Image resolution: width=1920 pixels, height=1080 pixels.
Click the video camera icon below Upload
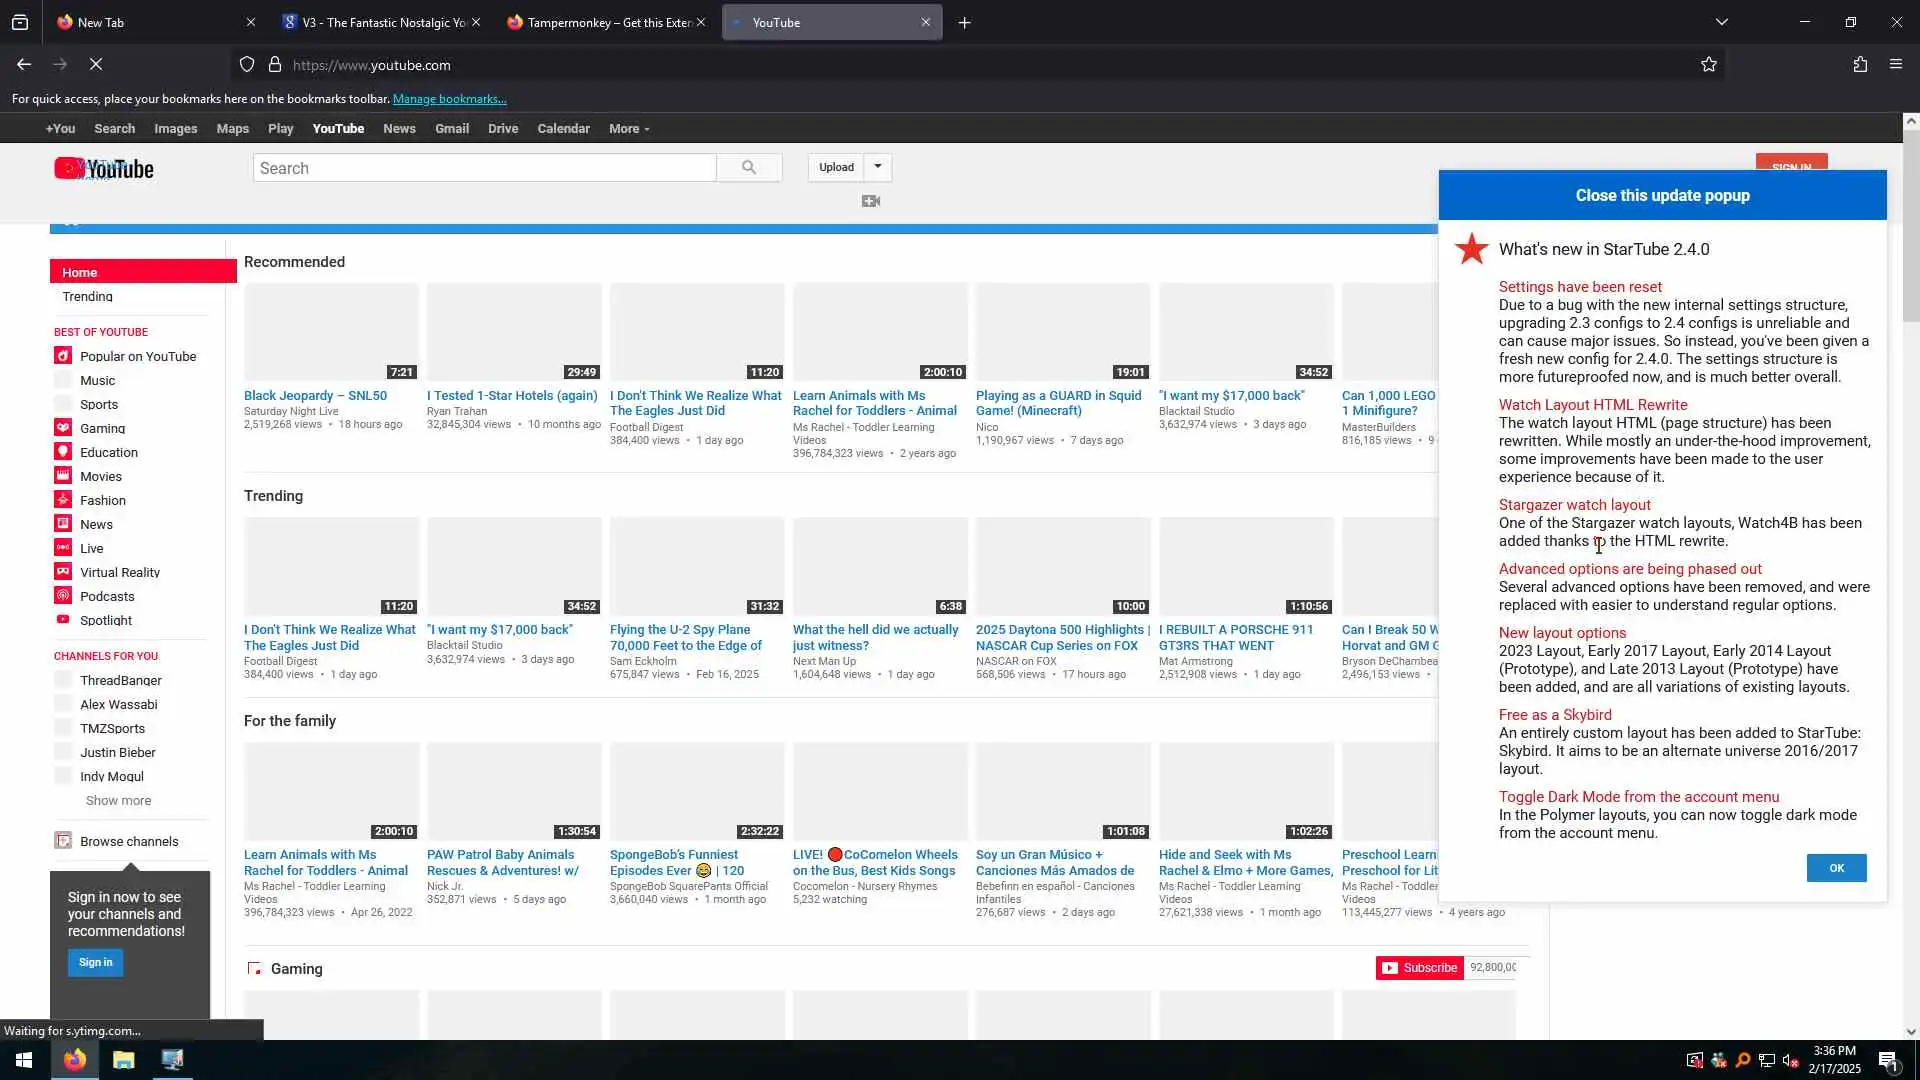coord(871,201)
